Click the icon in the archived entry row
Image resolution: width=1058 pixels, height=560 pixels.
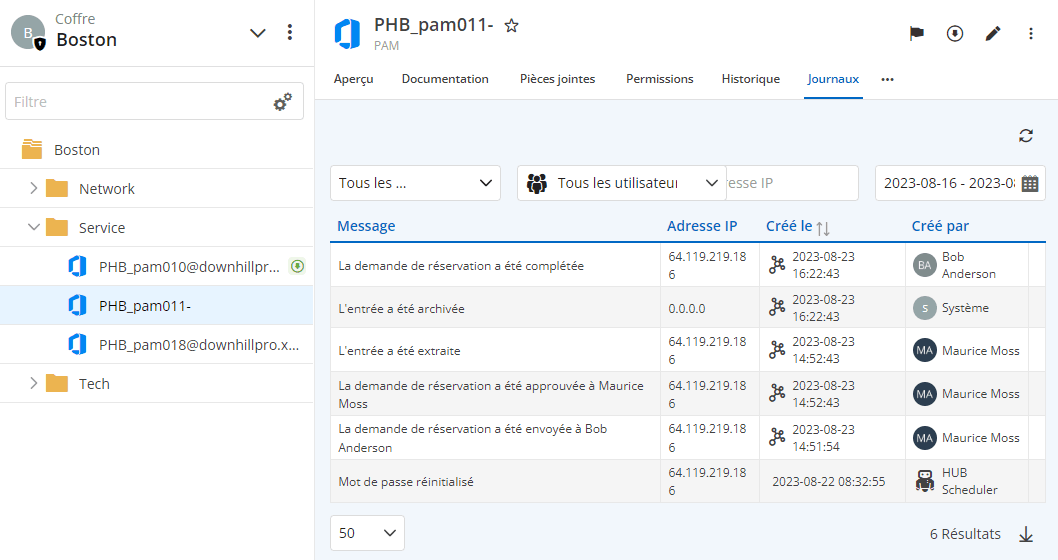click(777, 308)
